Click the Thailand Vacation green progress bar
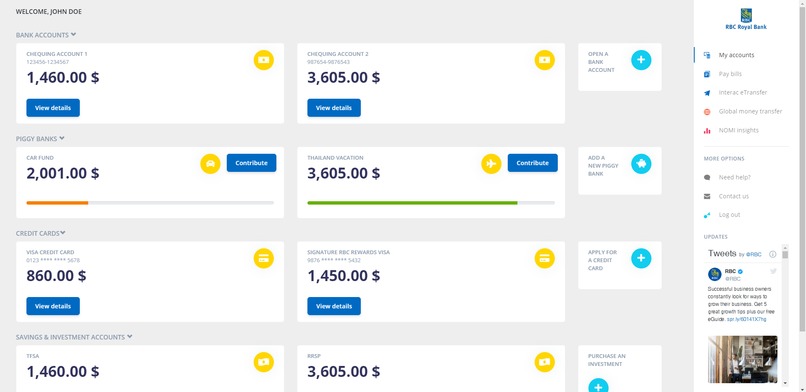 click(x=412, y=203)
